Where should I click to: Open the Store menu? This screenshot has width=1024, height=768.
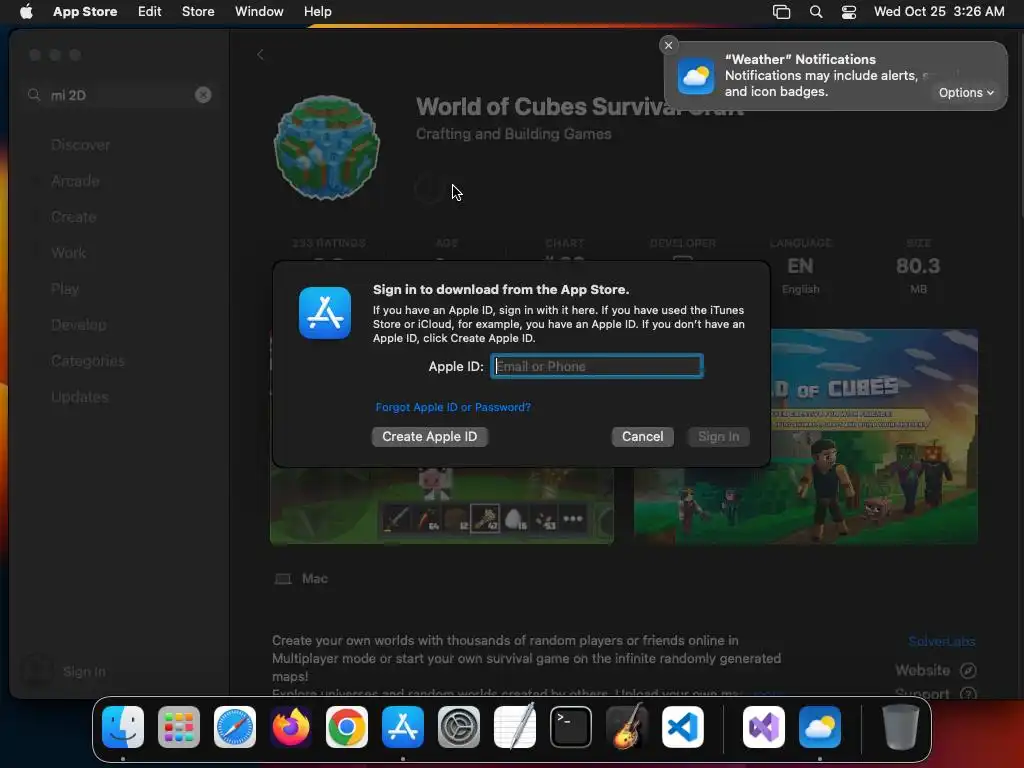(198, 12)
